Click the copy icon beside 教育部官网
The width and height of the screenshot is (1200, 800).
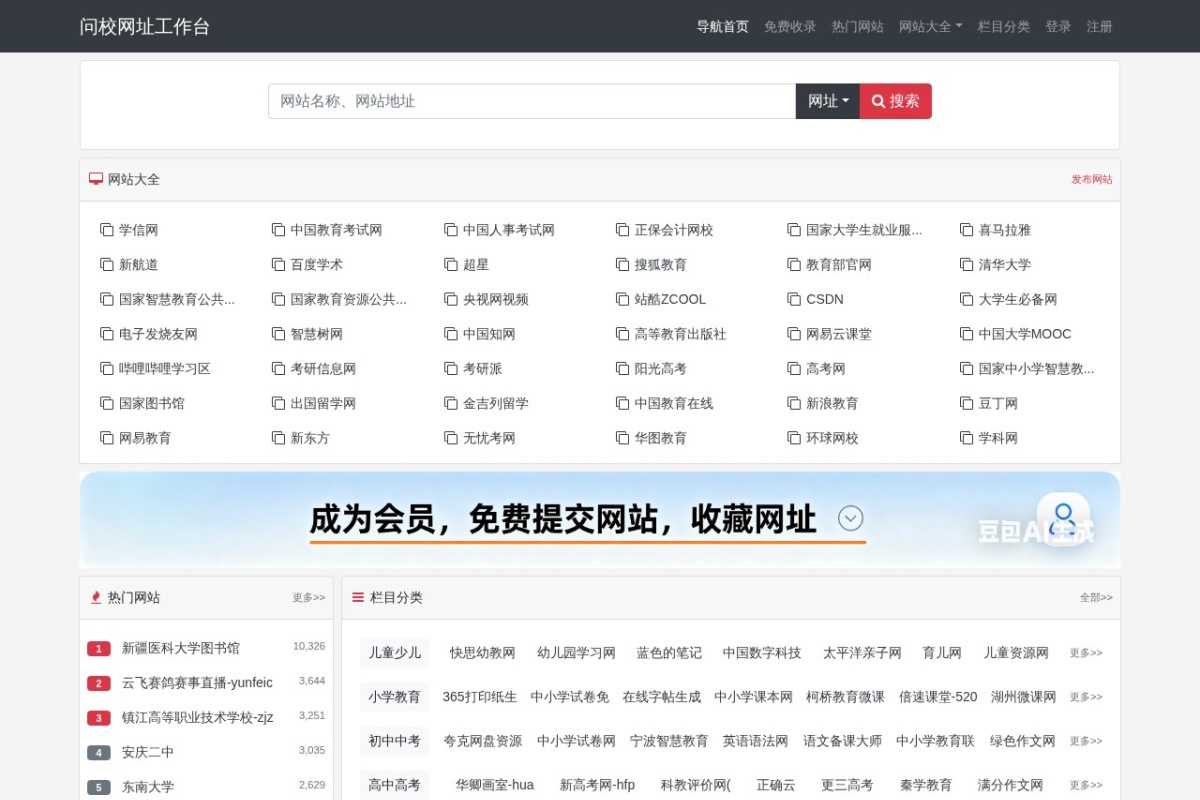(795, 265)
